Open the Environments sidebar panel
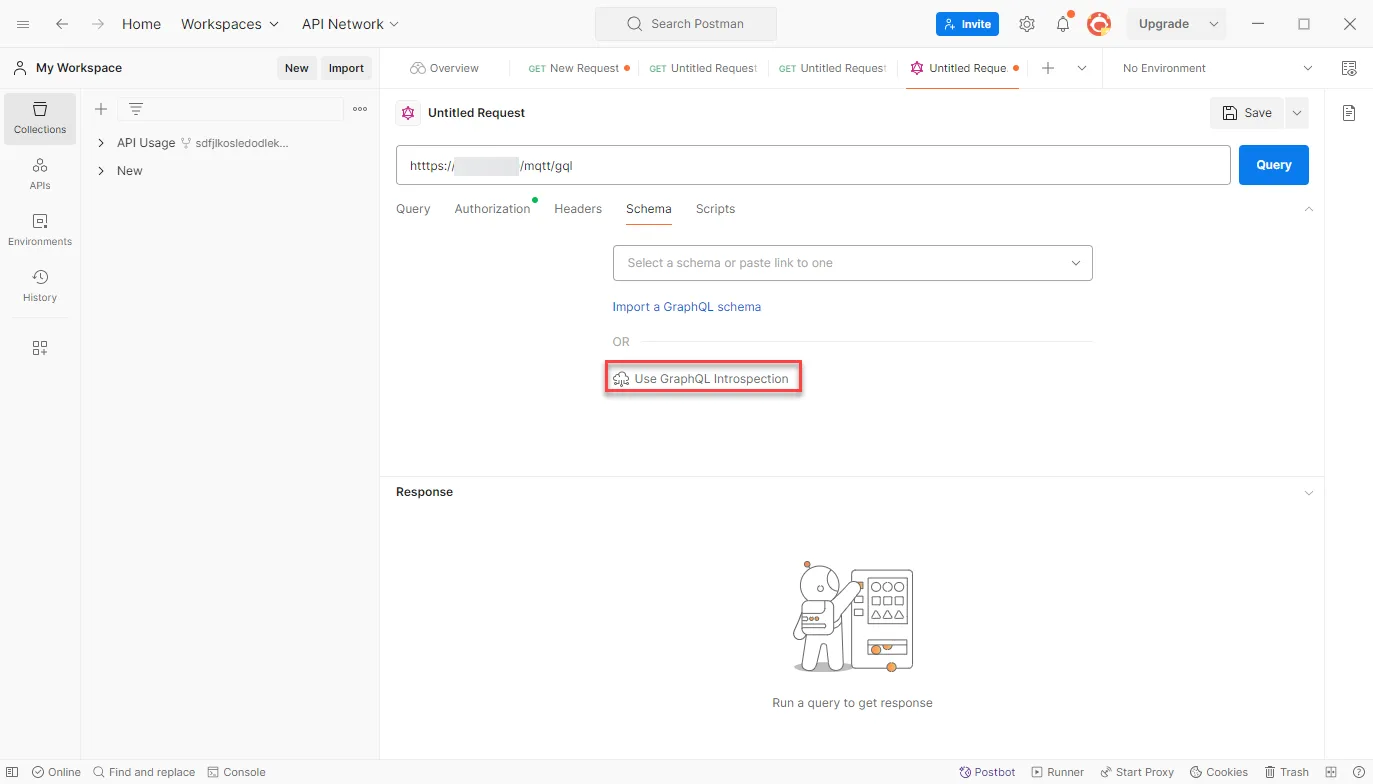Image resolution: width=1373 pixels, height=784 pixels. [x=40, y=230]
